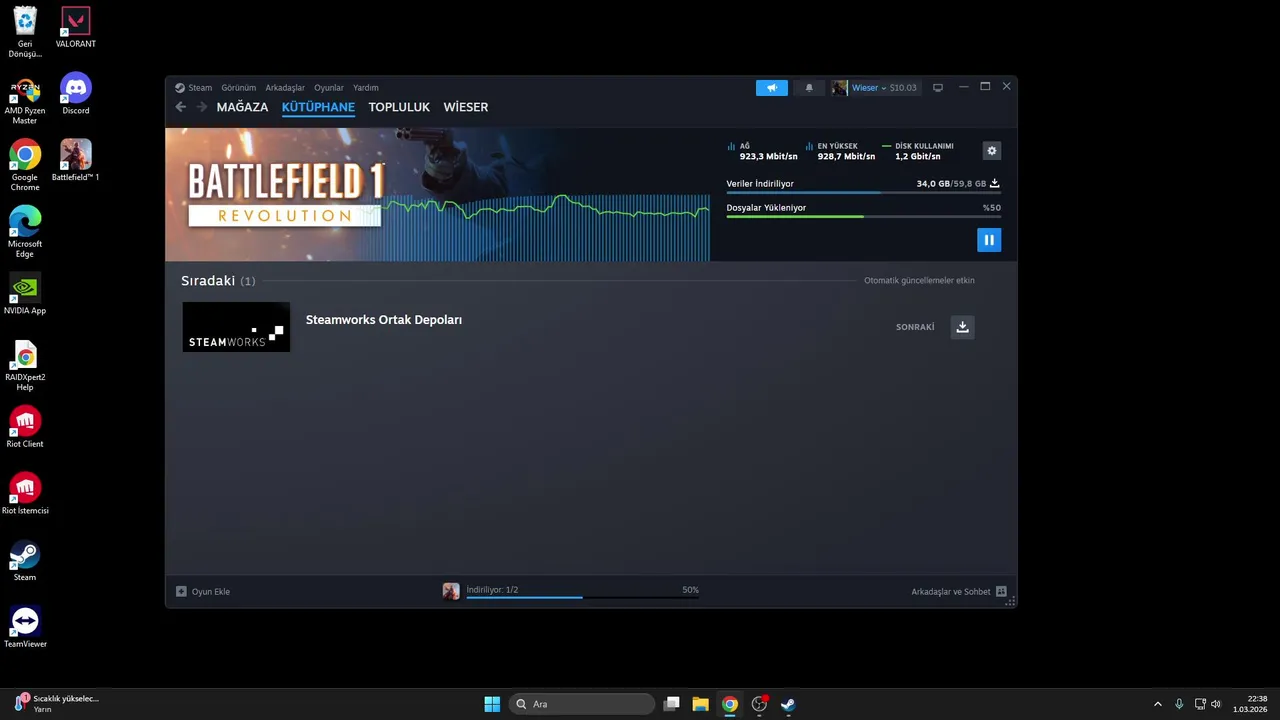This screenshot has height=720, width=1280.
Task: Open the Yardım menu
Action: tap(366, 88)
